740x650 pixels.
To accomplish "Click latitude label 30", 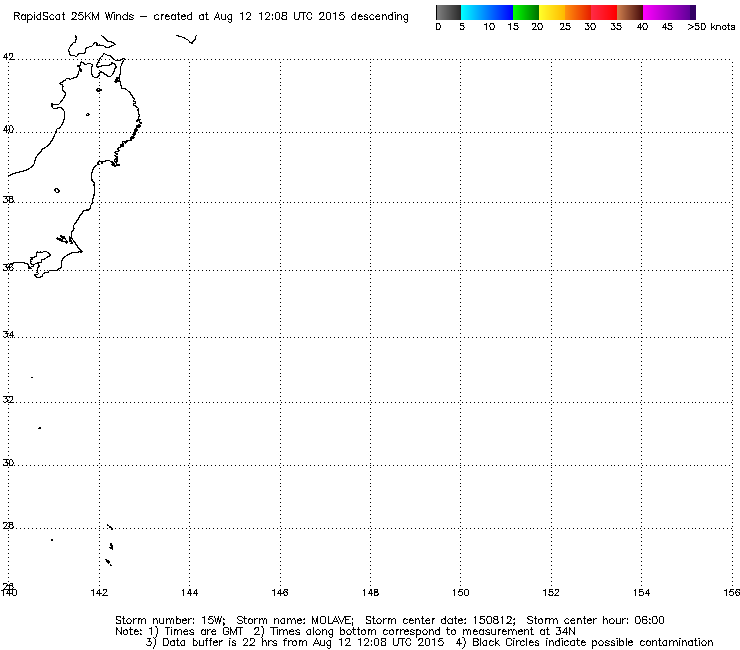I will (x=8, y=463).
